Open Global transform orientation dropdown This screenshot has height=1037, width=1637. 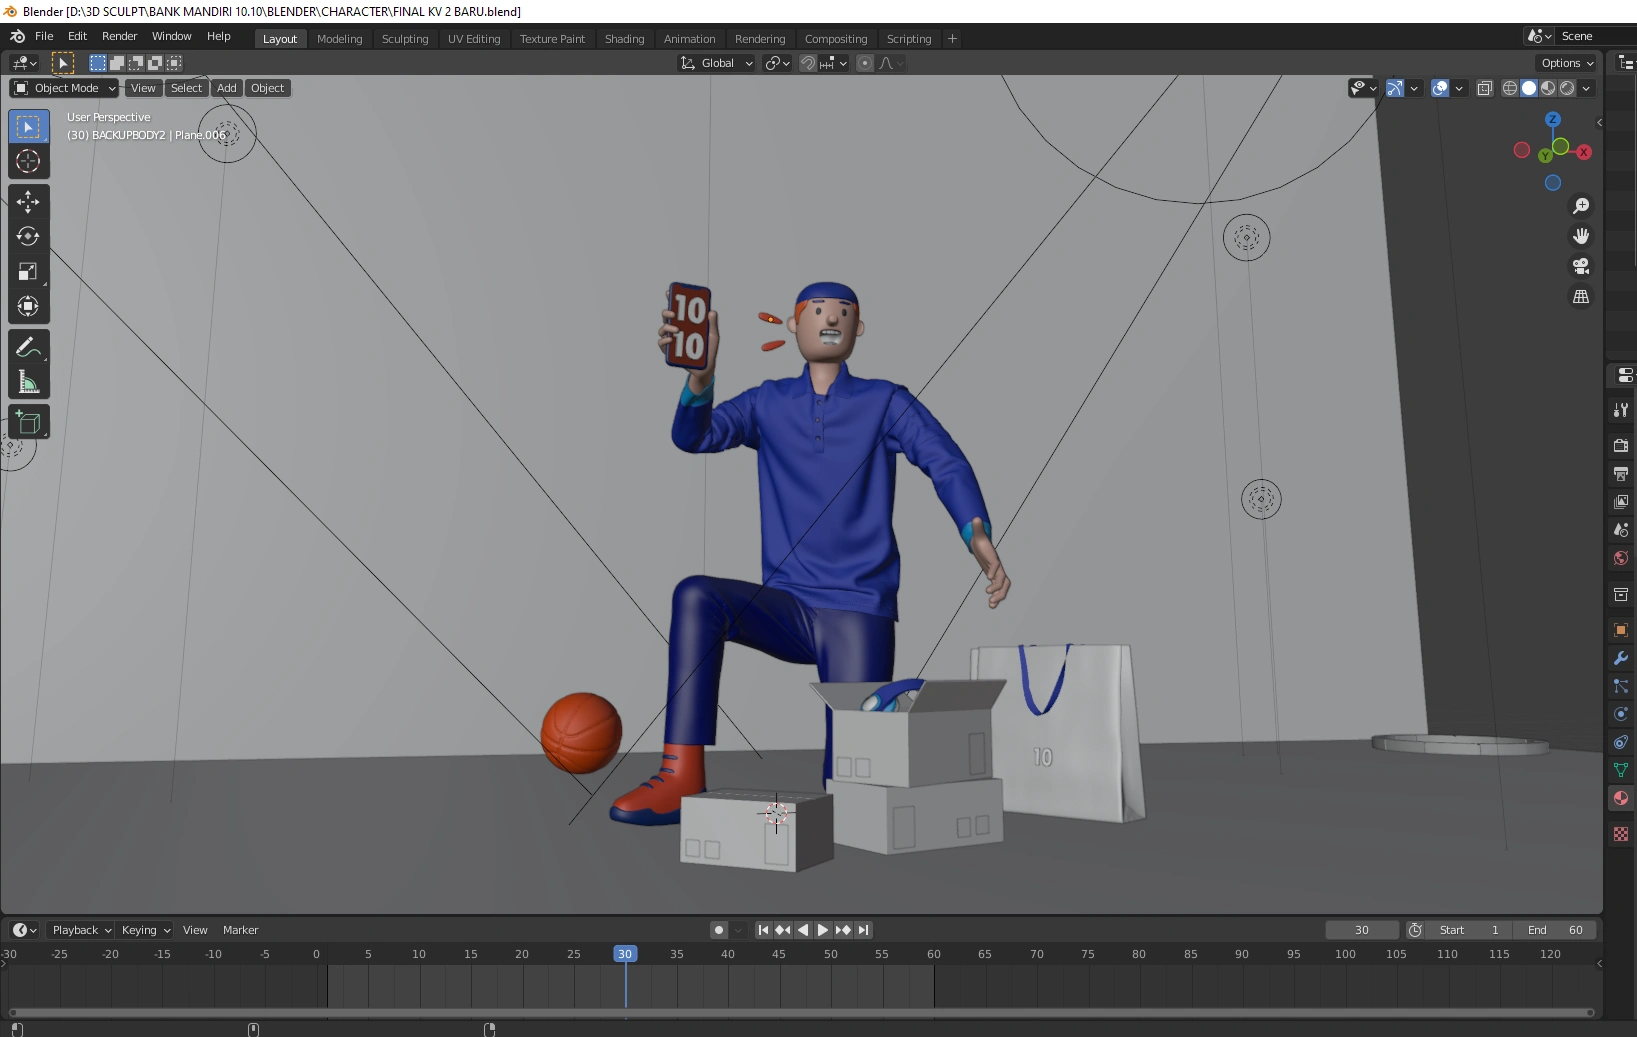coord(716,63)
